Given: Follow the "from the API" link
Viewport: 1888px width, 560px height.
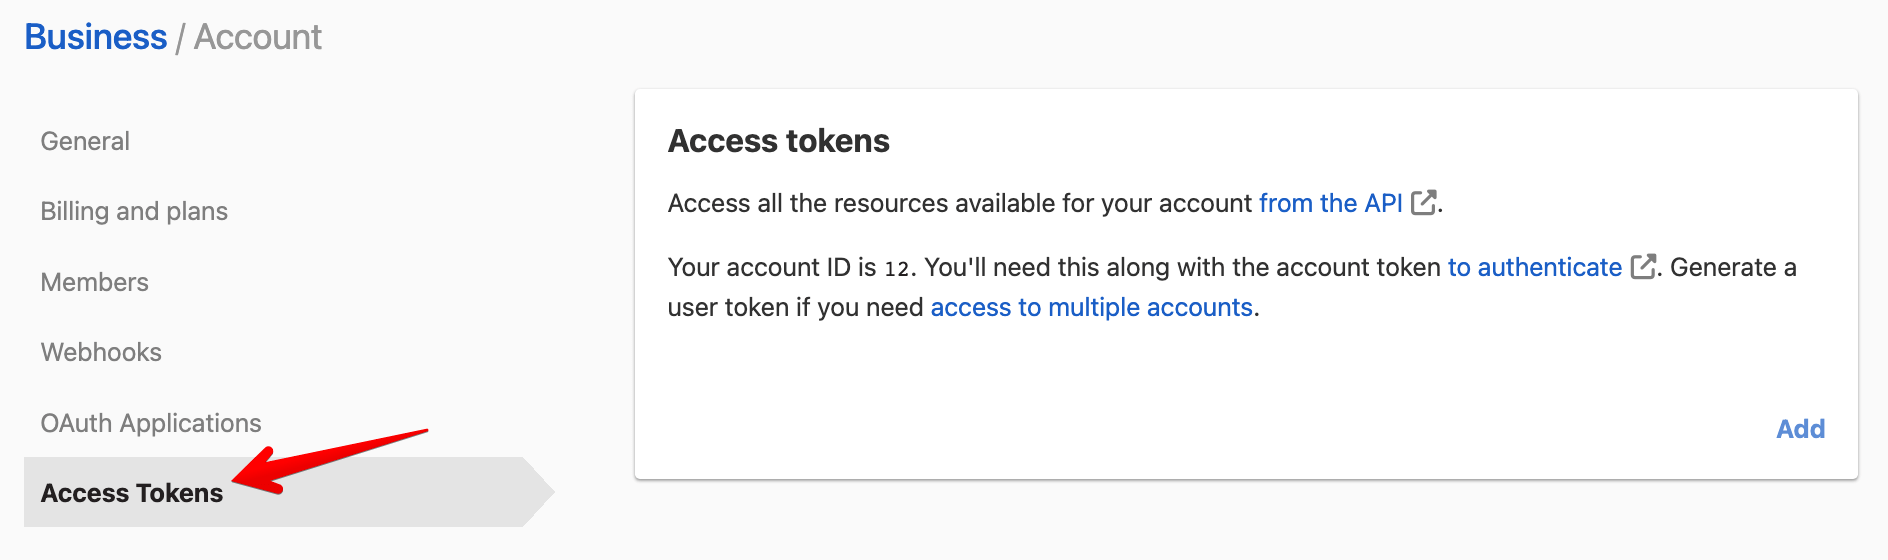Looking at the screenshot, I should coord(1330,203).
